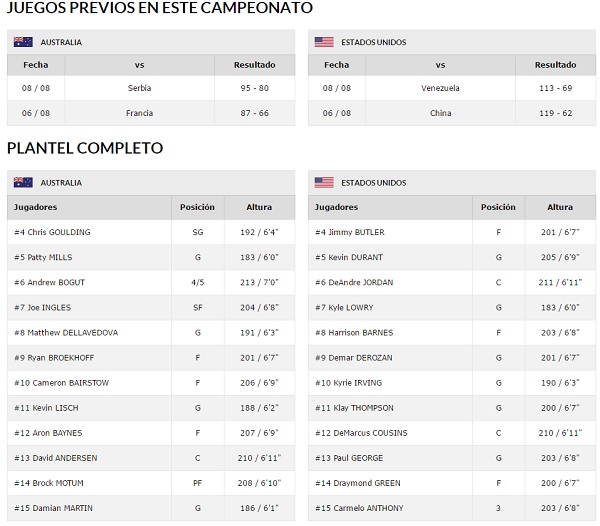Click the Australia flag in previous games table

click(x=23, y=42)
